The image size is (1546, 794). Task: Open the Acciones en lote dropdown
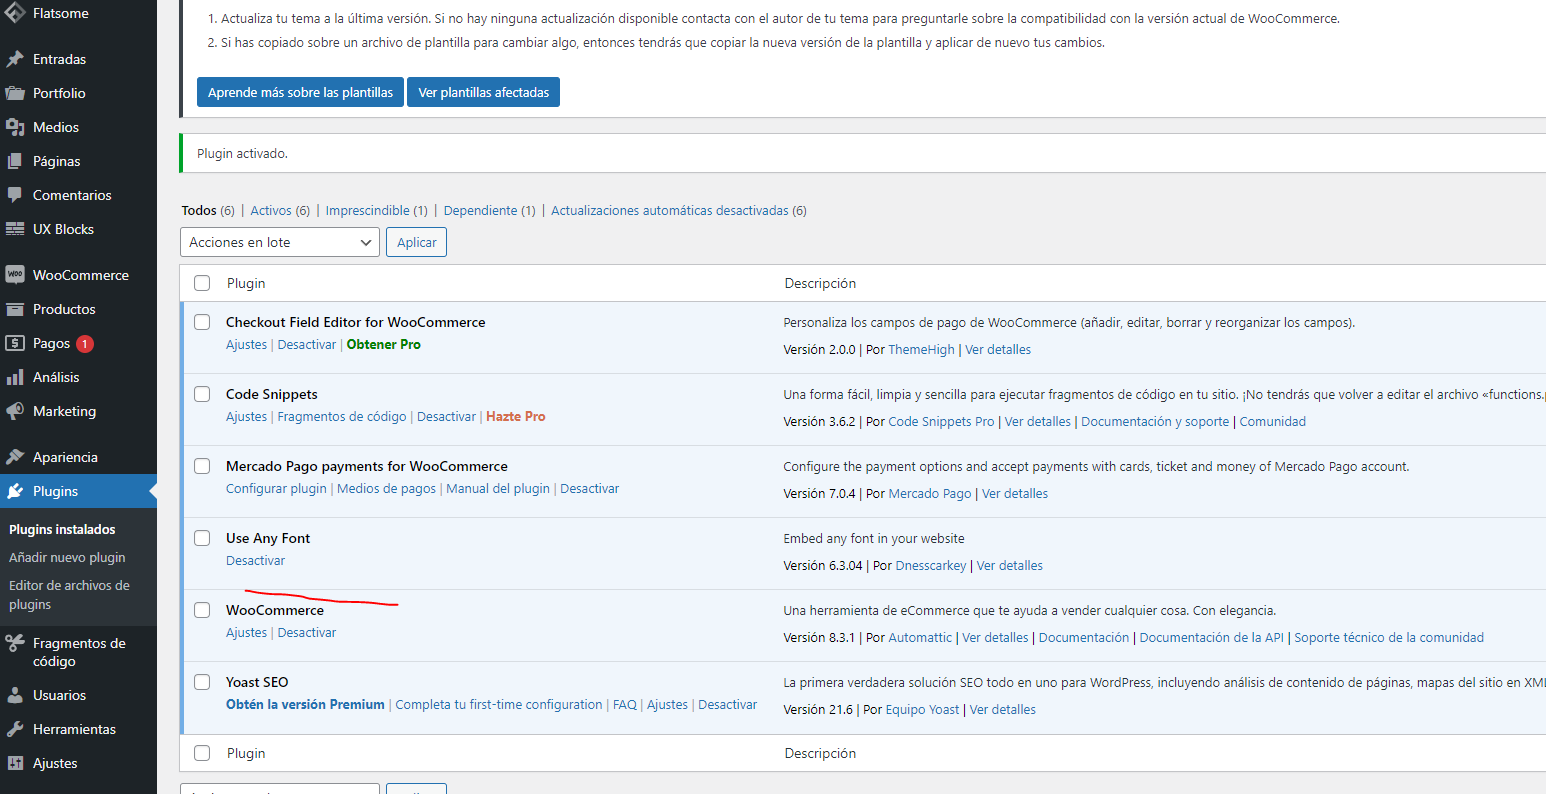(x=280, y=242)
